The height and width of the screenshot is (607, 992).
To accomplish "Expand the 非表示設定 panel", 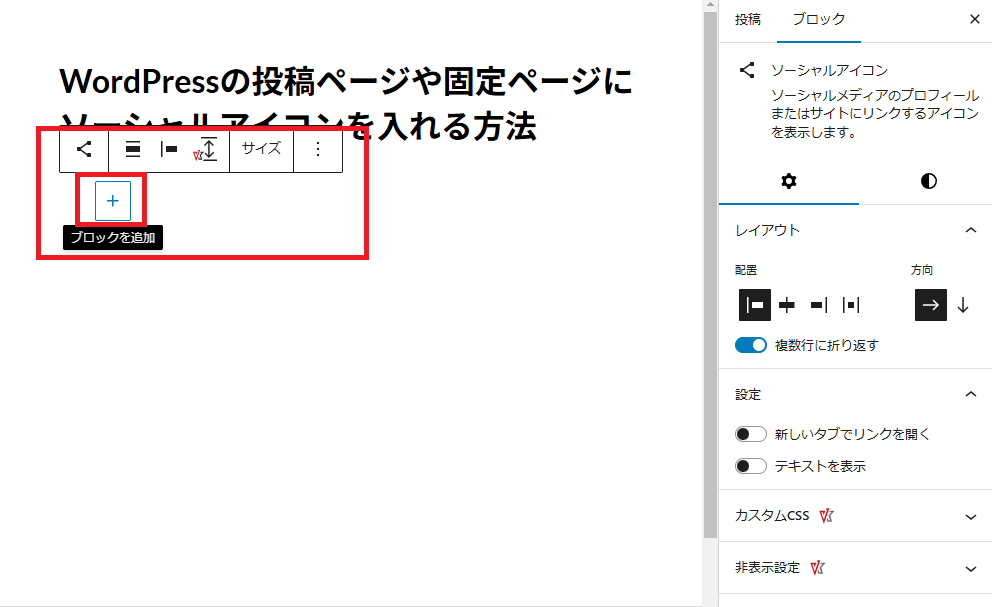I will 855,568.
